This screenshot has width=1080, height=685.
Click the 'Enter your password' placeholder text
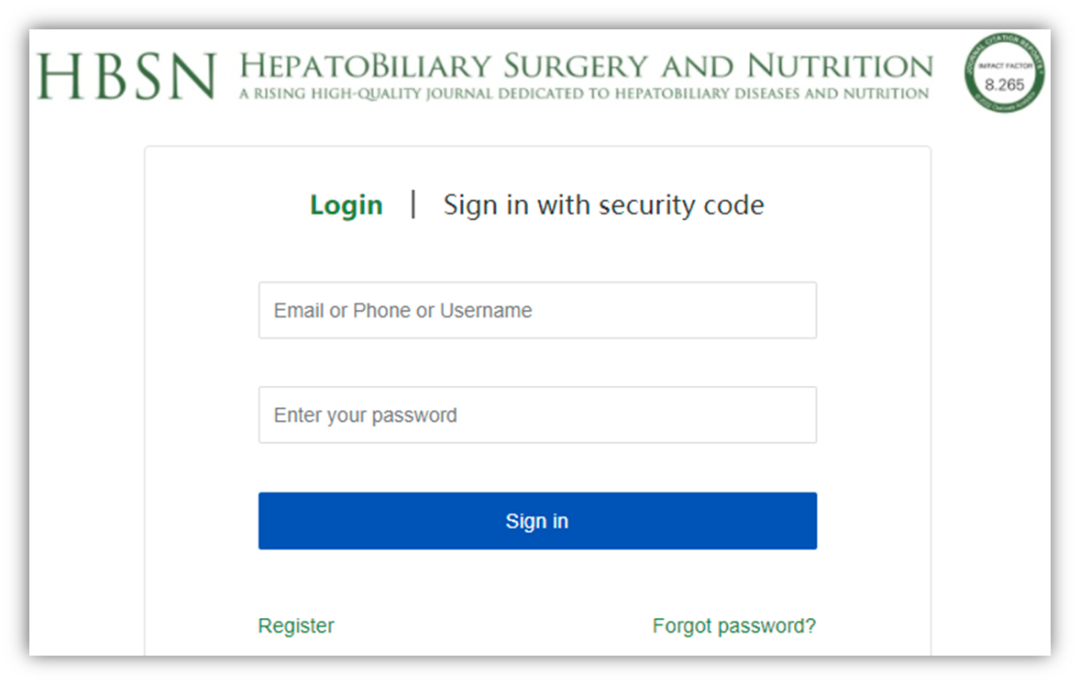(x=365, y=415)
